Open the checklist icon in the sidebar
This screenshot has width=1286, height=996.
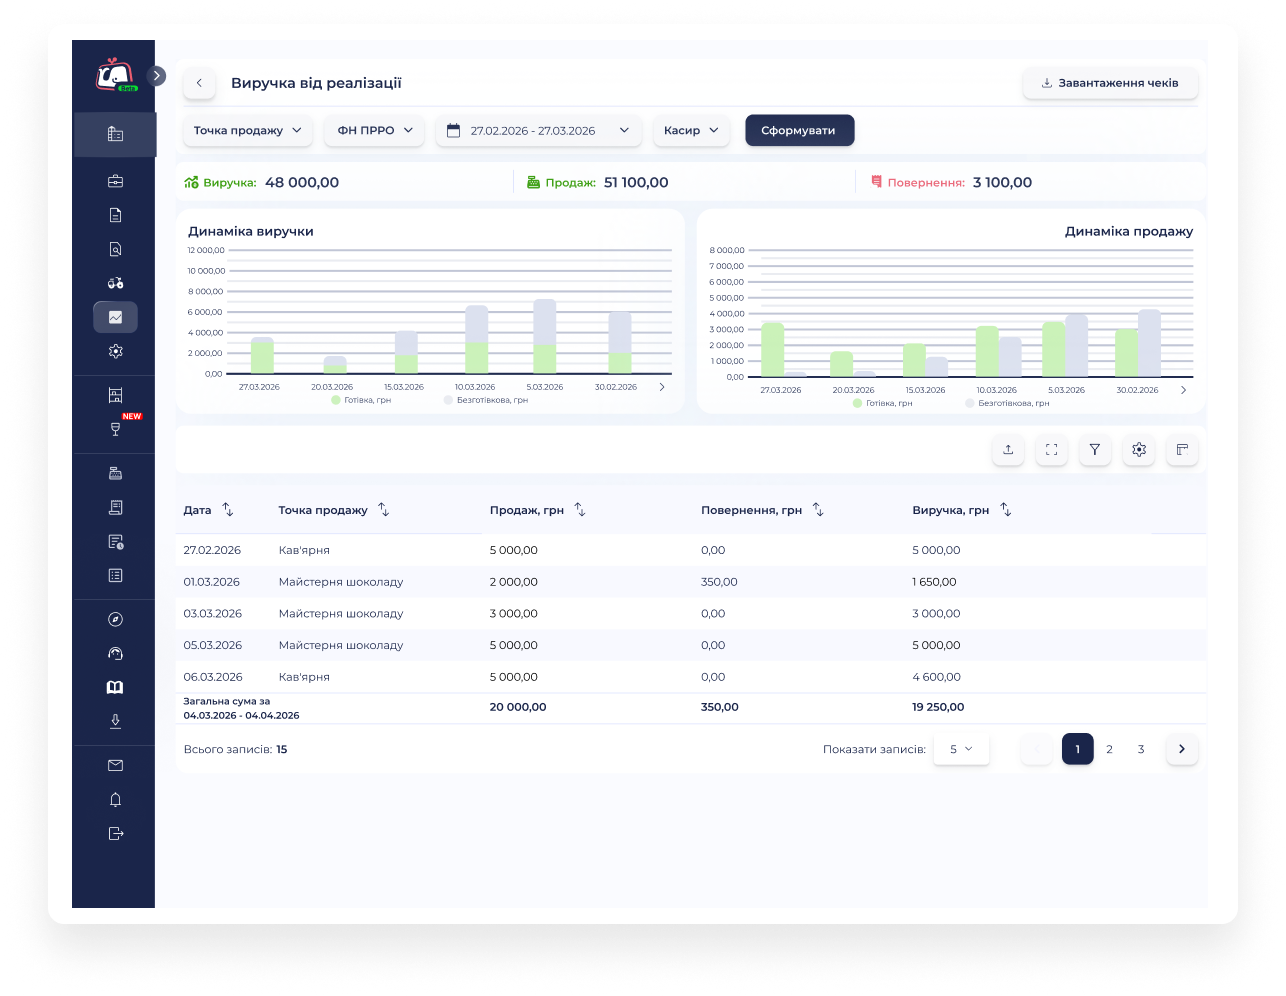point(115,575)
